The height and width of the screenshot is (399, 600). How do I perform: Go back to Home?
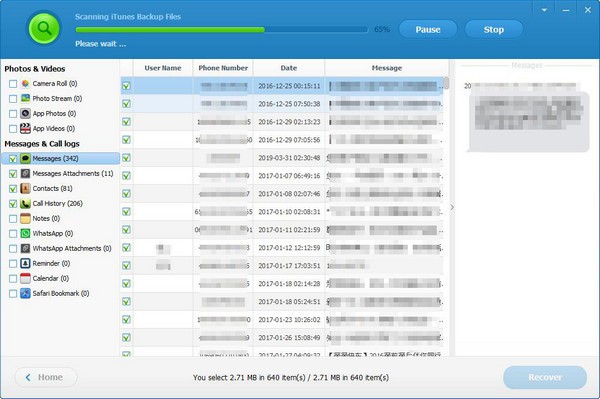coord(46,377)
